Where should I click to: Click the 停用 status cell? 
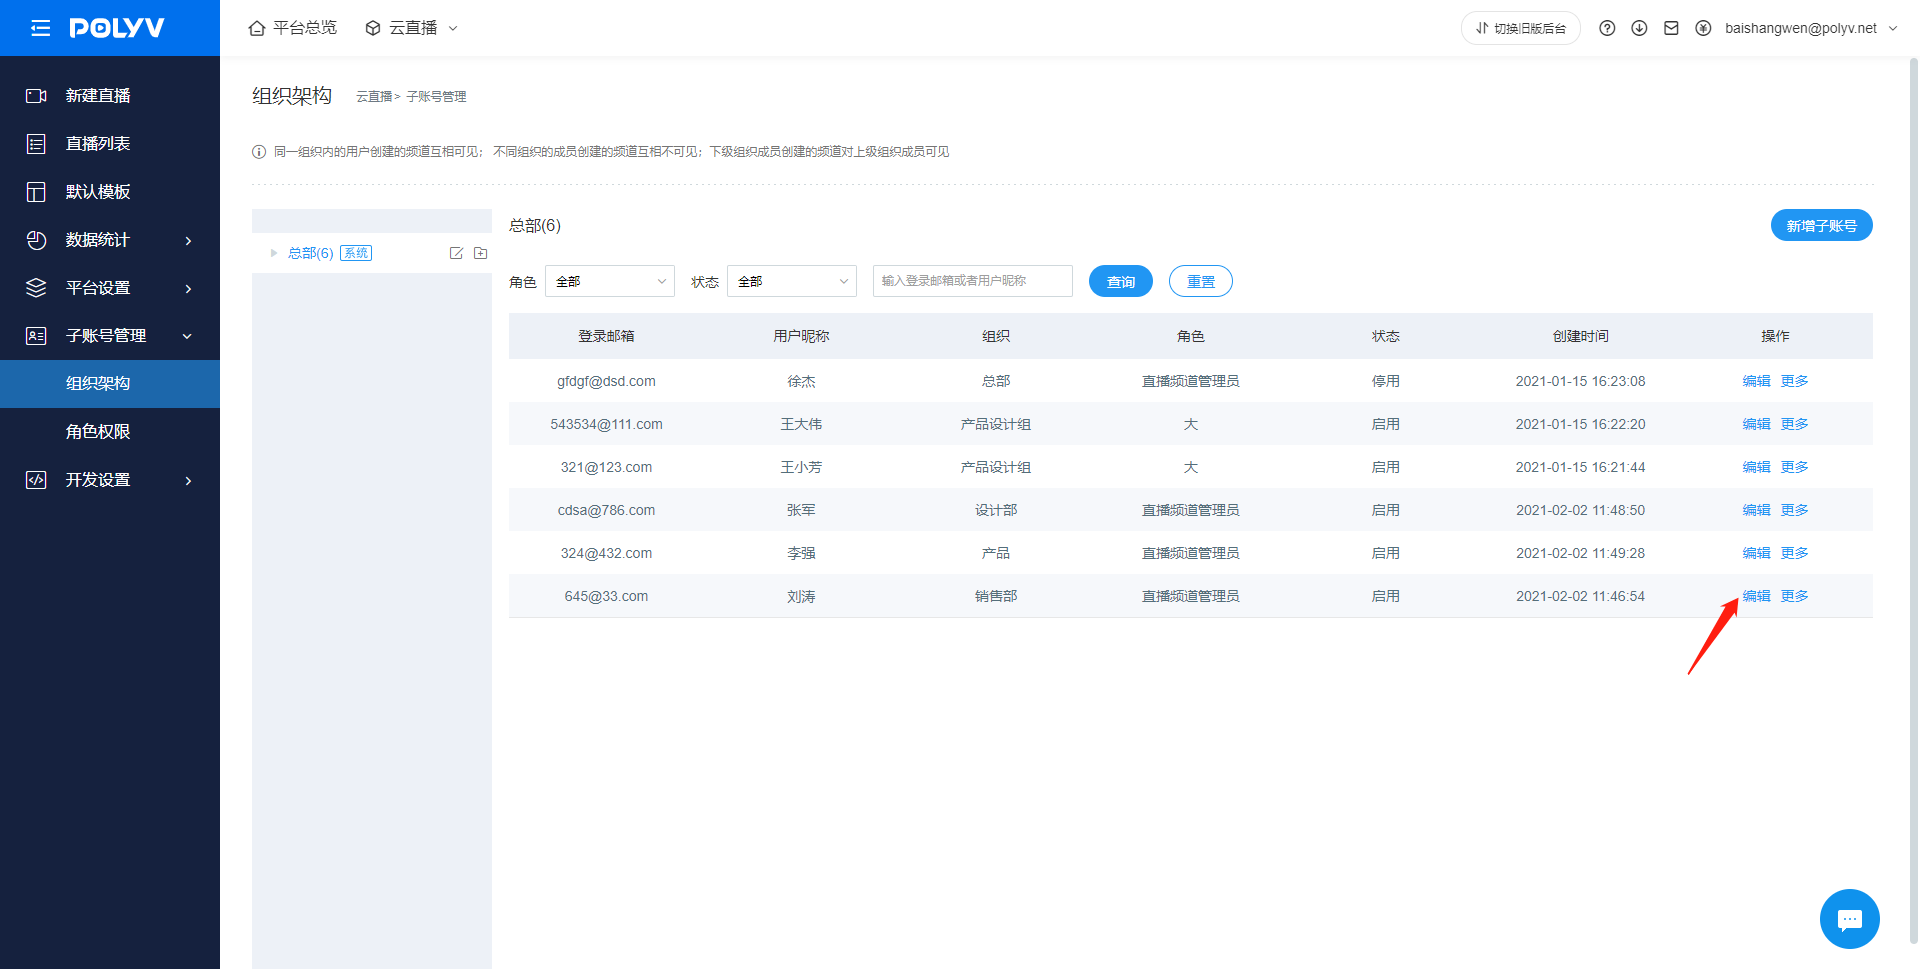1385,381
